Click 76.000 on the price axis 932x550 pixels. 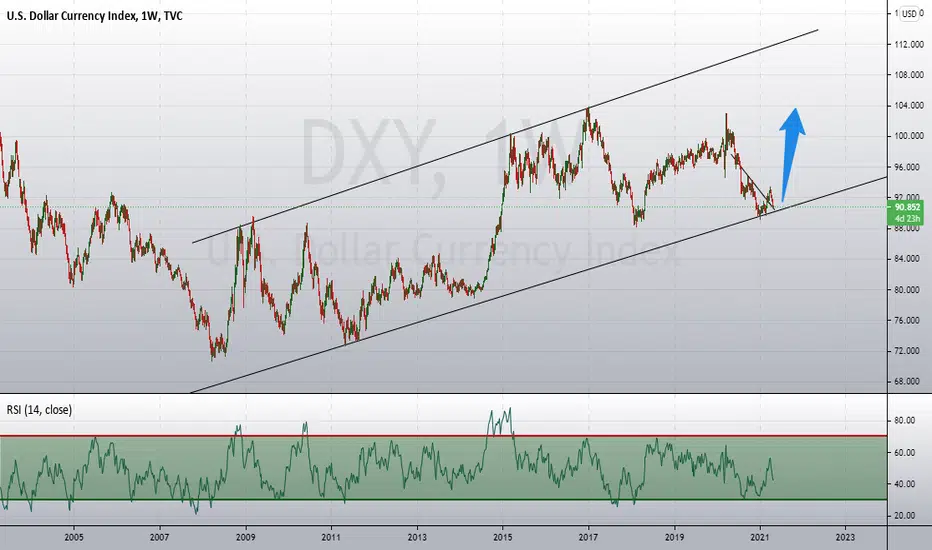click(909, 320)
